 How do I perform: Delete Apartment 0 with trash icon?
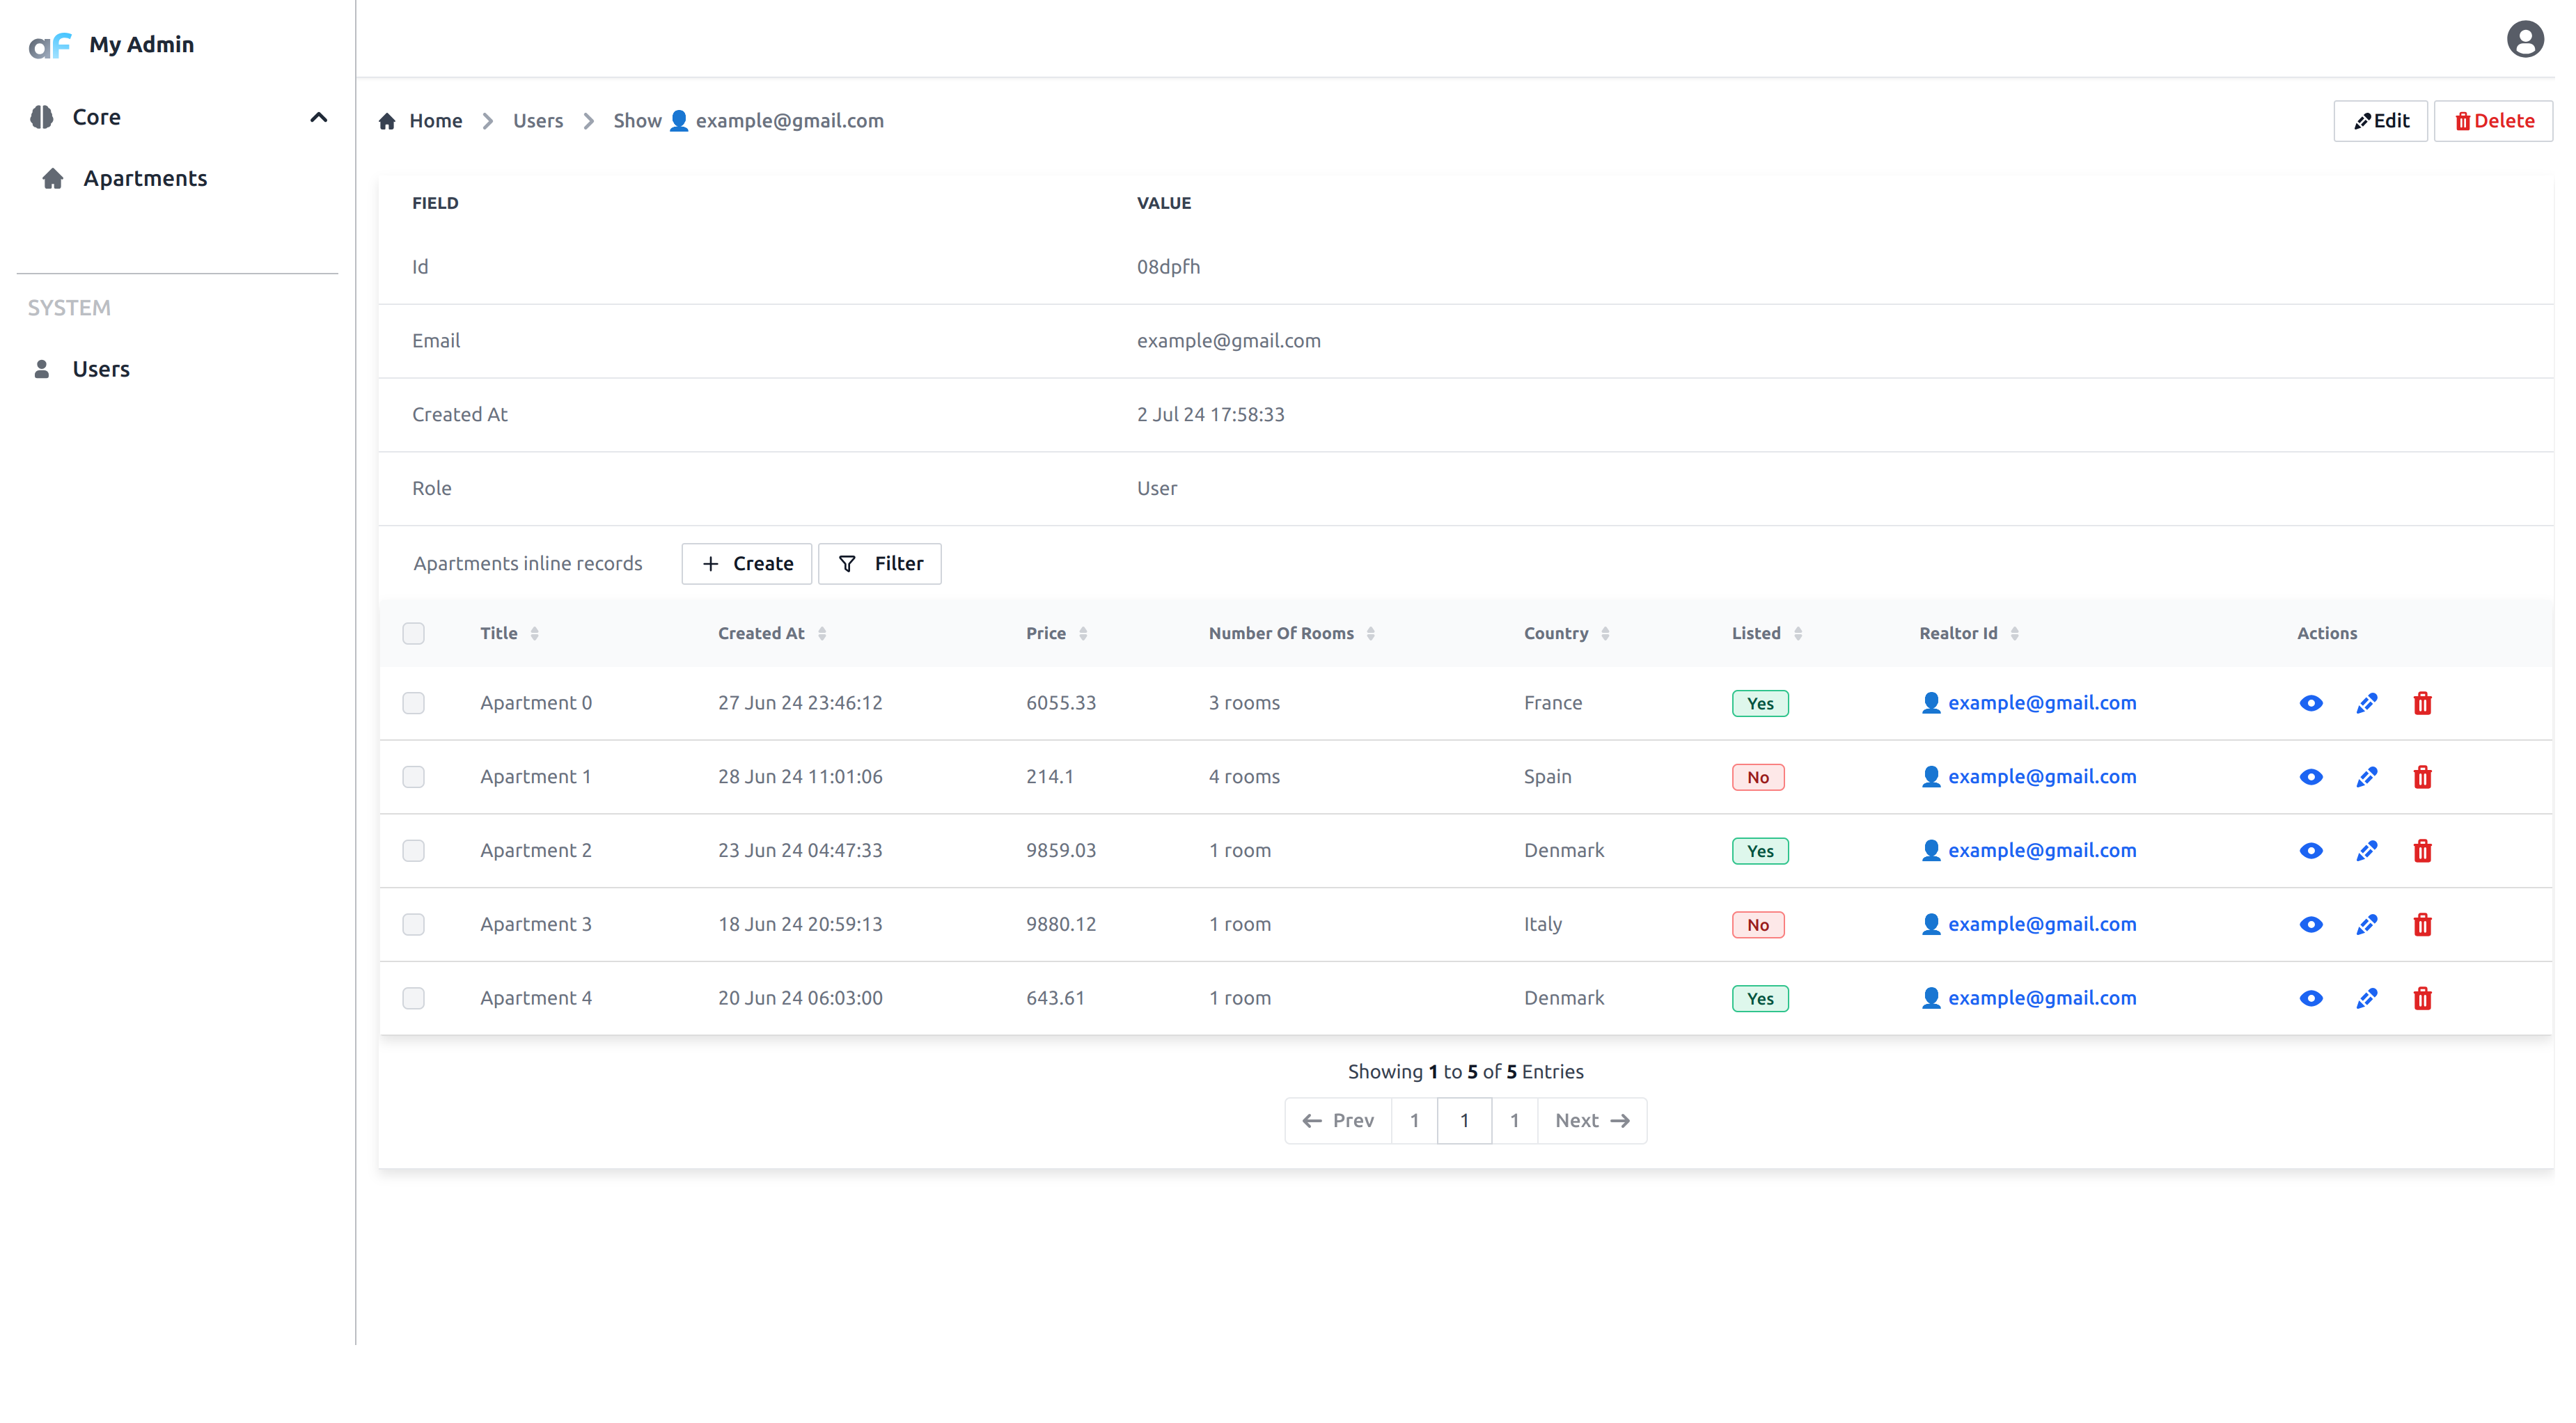pos(2422,703)
